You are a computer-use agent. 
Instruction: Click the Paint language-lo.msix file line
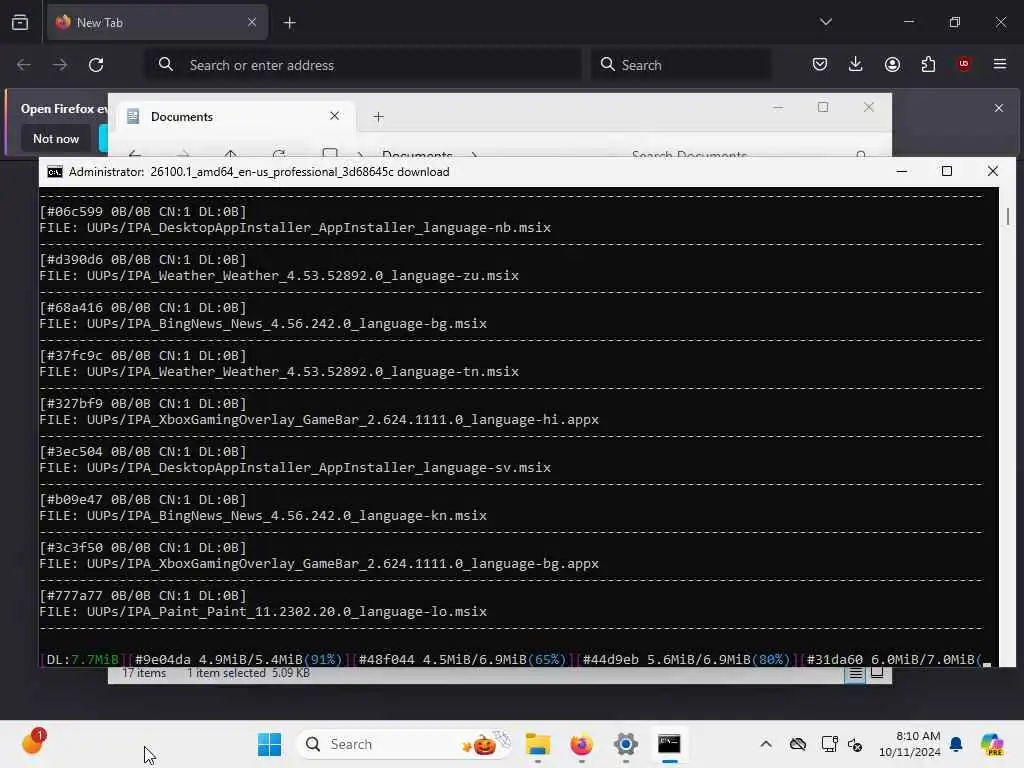(x=263, y=612)
